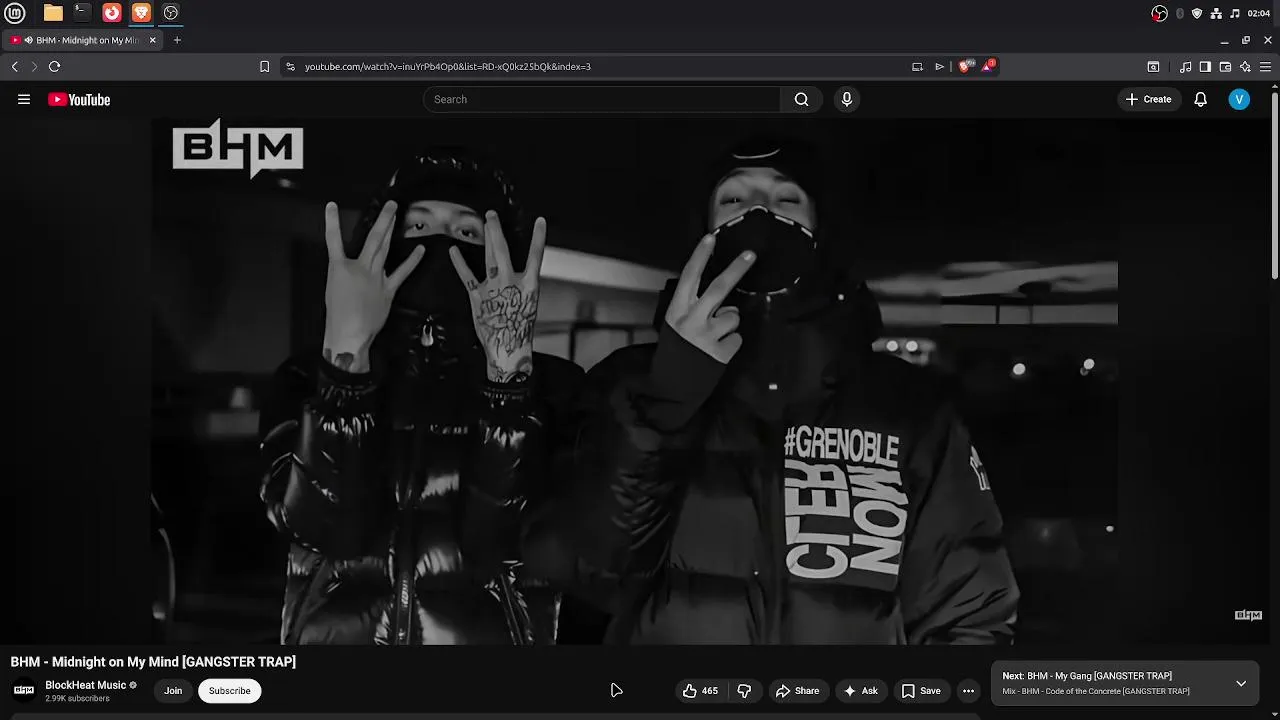
Task: Save the video to a playlist
Action: coord(921,691)
